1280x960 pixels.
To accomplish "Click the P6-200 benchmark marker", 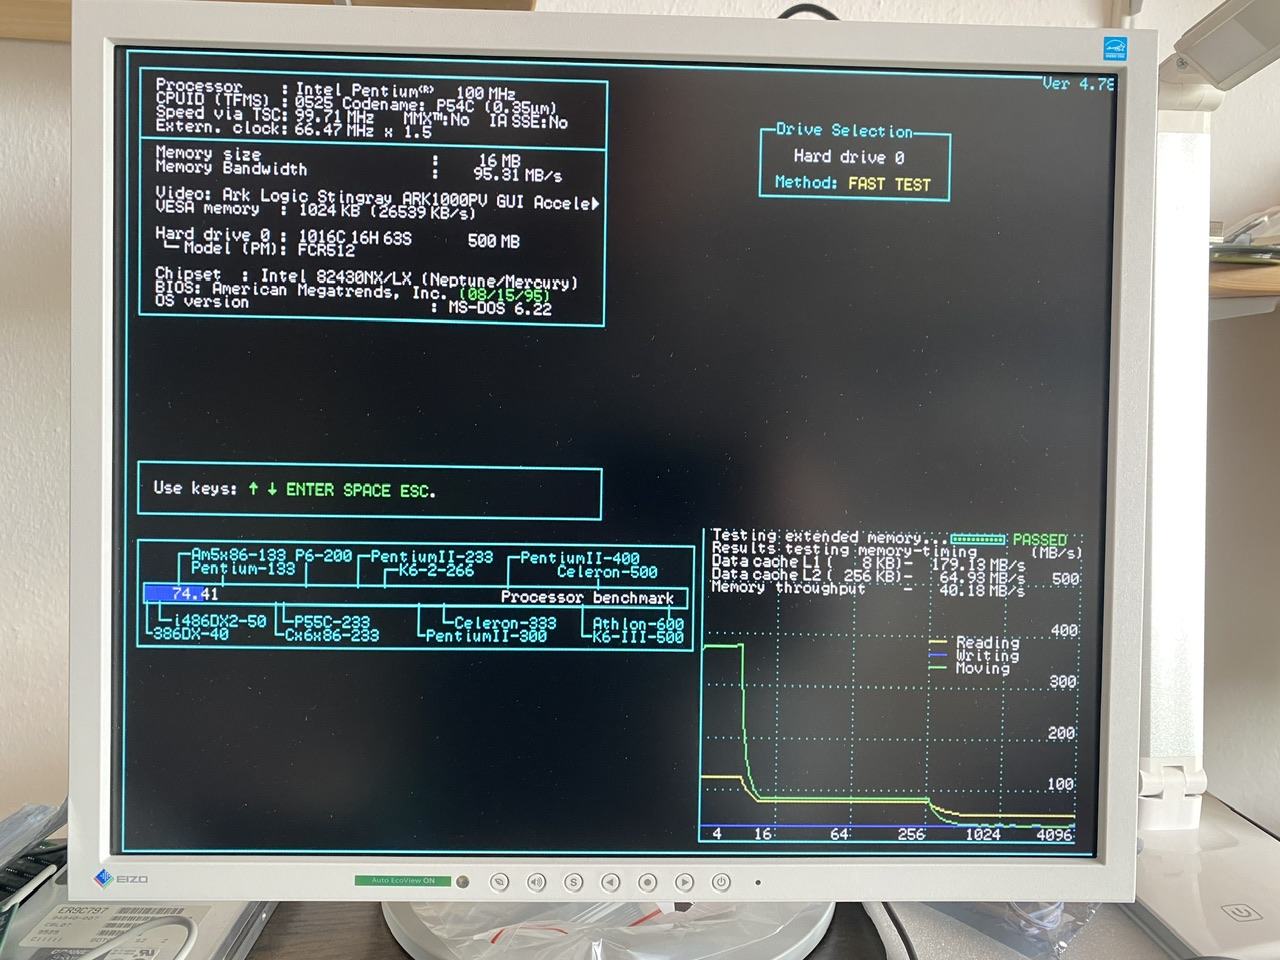I will (x=324, y=555).
